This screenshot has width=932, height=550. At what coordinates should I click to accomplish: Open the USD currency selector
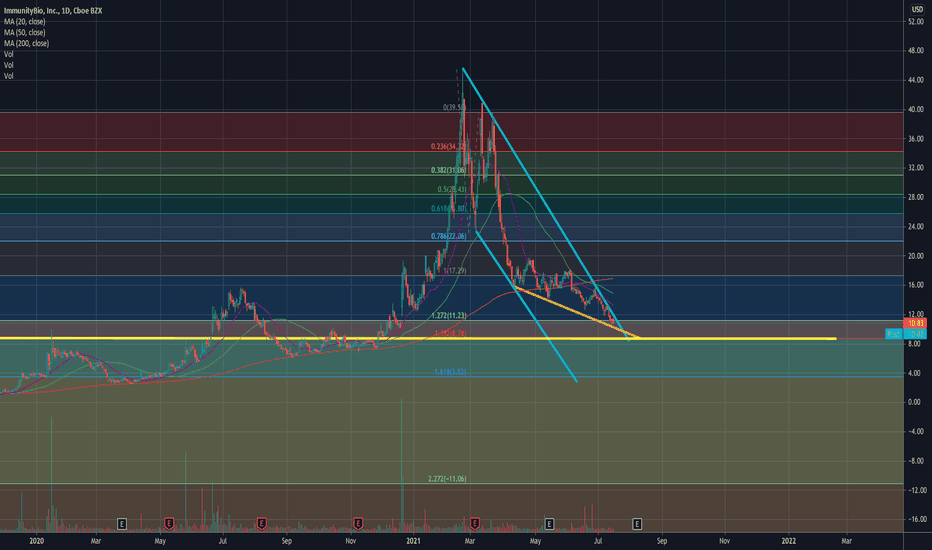tap(917, 9)
